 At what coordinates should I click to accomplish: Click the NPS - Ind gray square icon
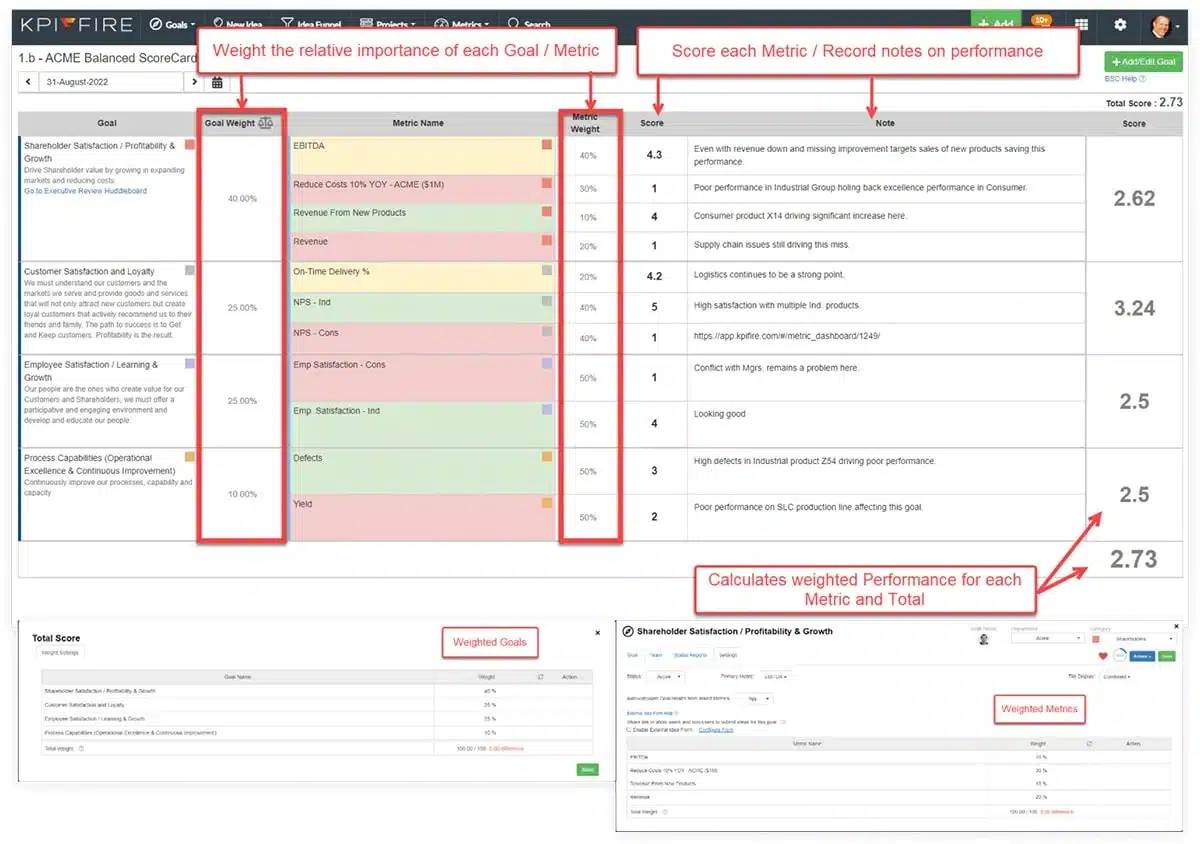(547, 301)
